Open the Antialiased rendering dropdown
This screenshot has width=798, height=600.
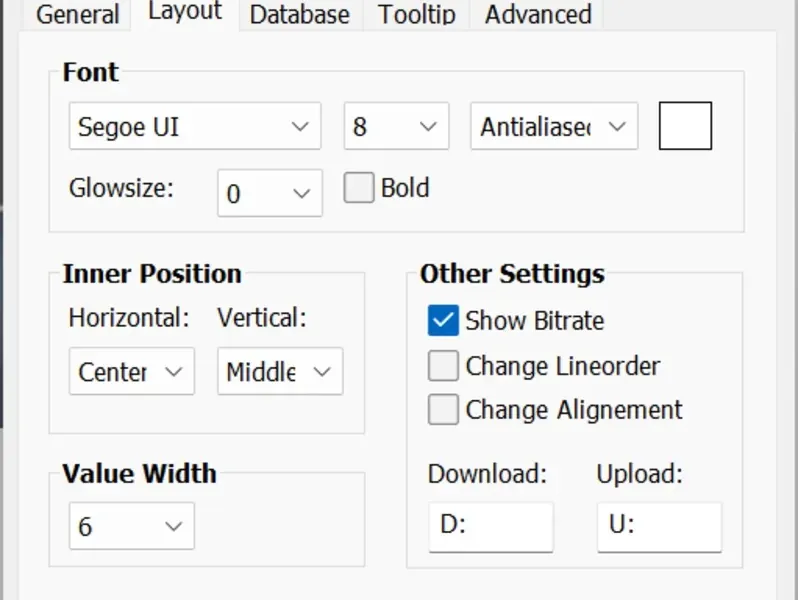click(554, 126)
